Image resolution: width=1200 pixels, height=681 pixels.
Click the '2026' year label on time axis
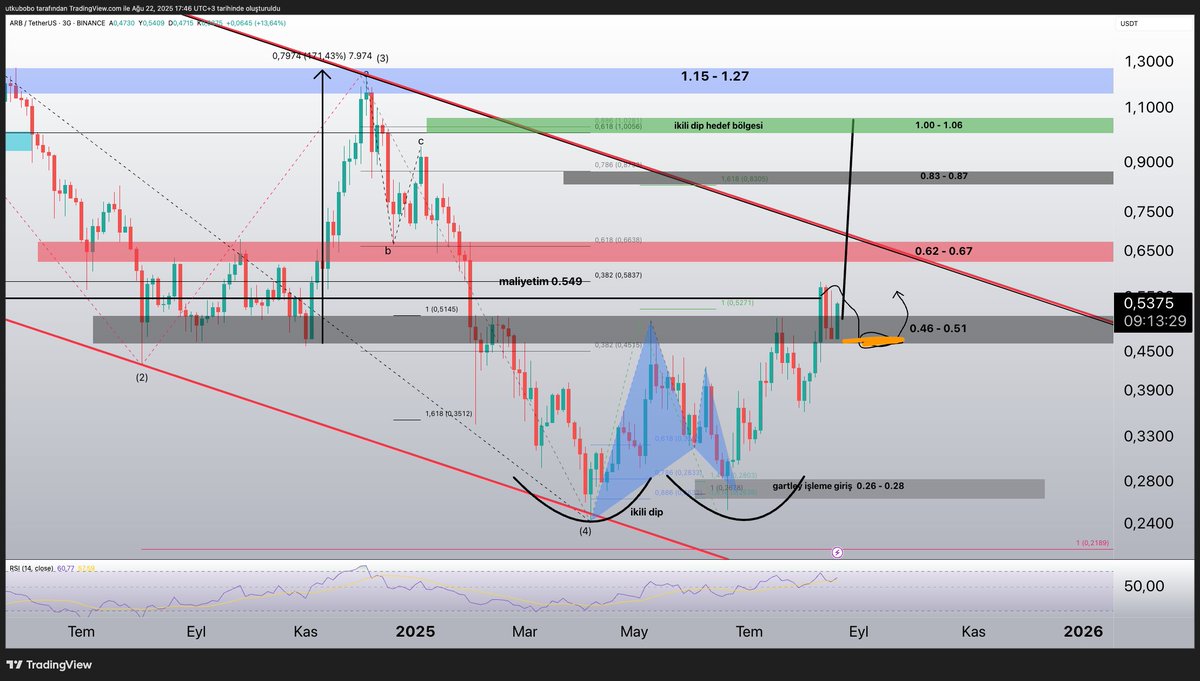pyautogui.click(x=1083, y=632)
